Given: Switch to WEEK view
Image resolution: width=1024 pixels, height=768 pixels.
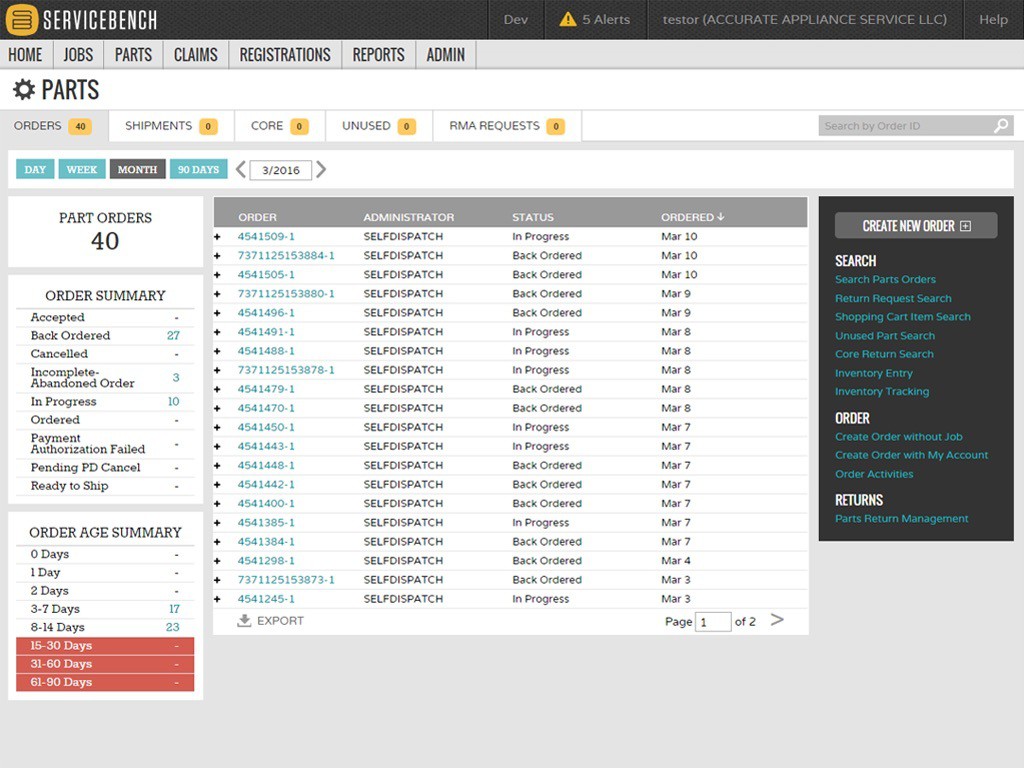Looking at the screenshot, I should click(81, 169).
